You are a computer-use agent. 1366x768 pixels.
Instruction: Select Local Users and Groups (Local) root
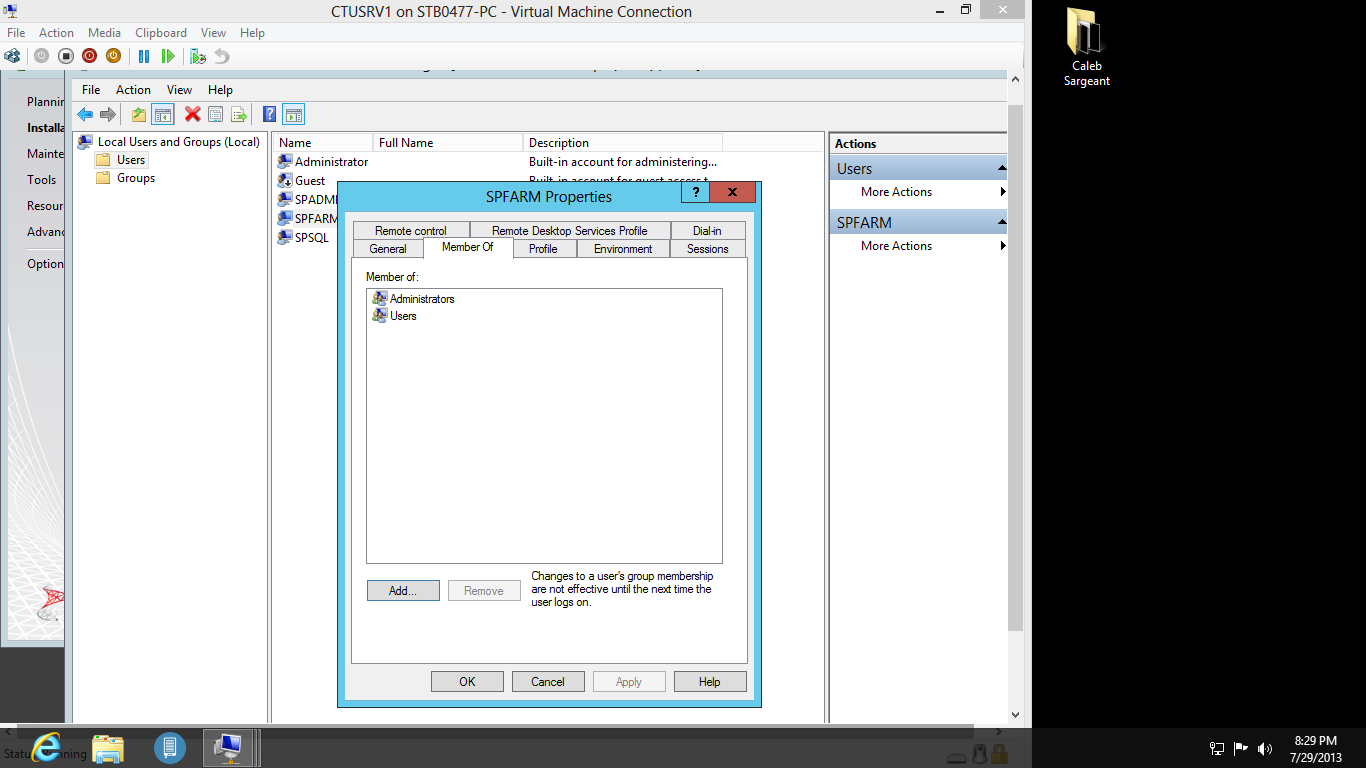point(169,142)
